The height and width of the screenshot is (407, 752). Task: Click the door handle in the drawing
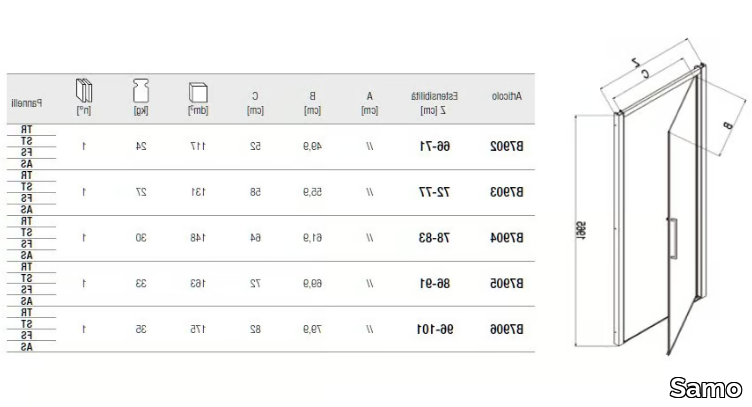[x=673, y=238]
